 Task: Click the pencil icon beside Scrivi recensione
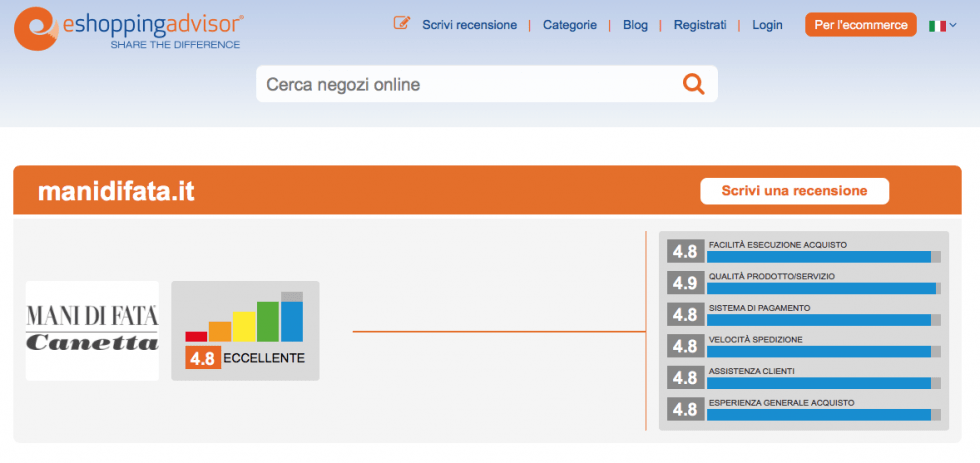tap(402, 24)
